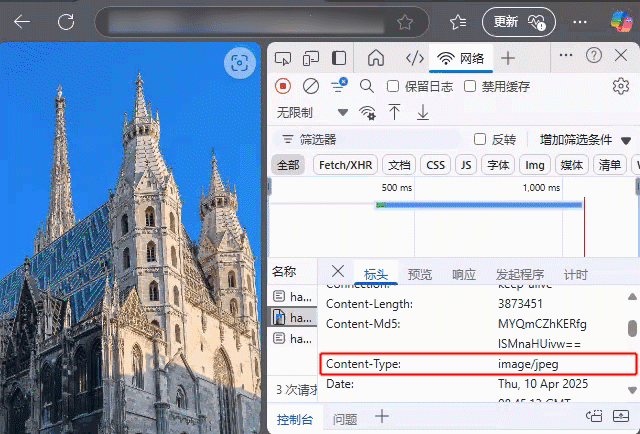
Task: Activate visual search icon on the image
Action: click(x=240, y=63)
